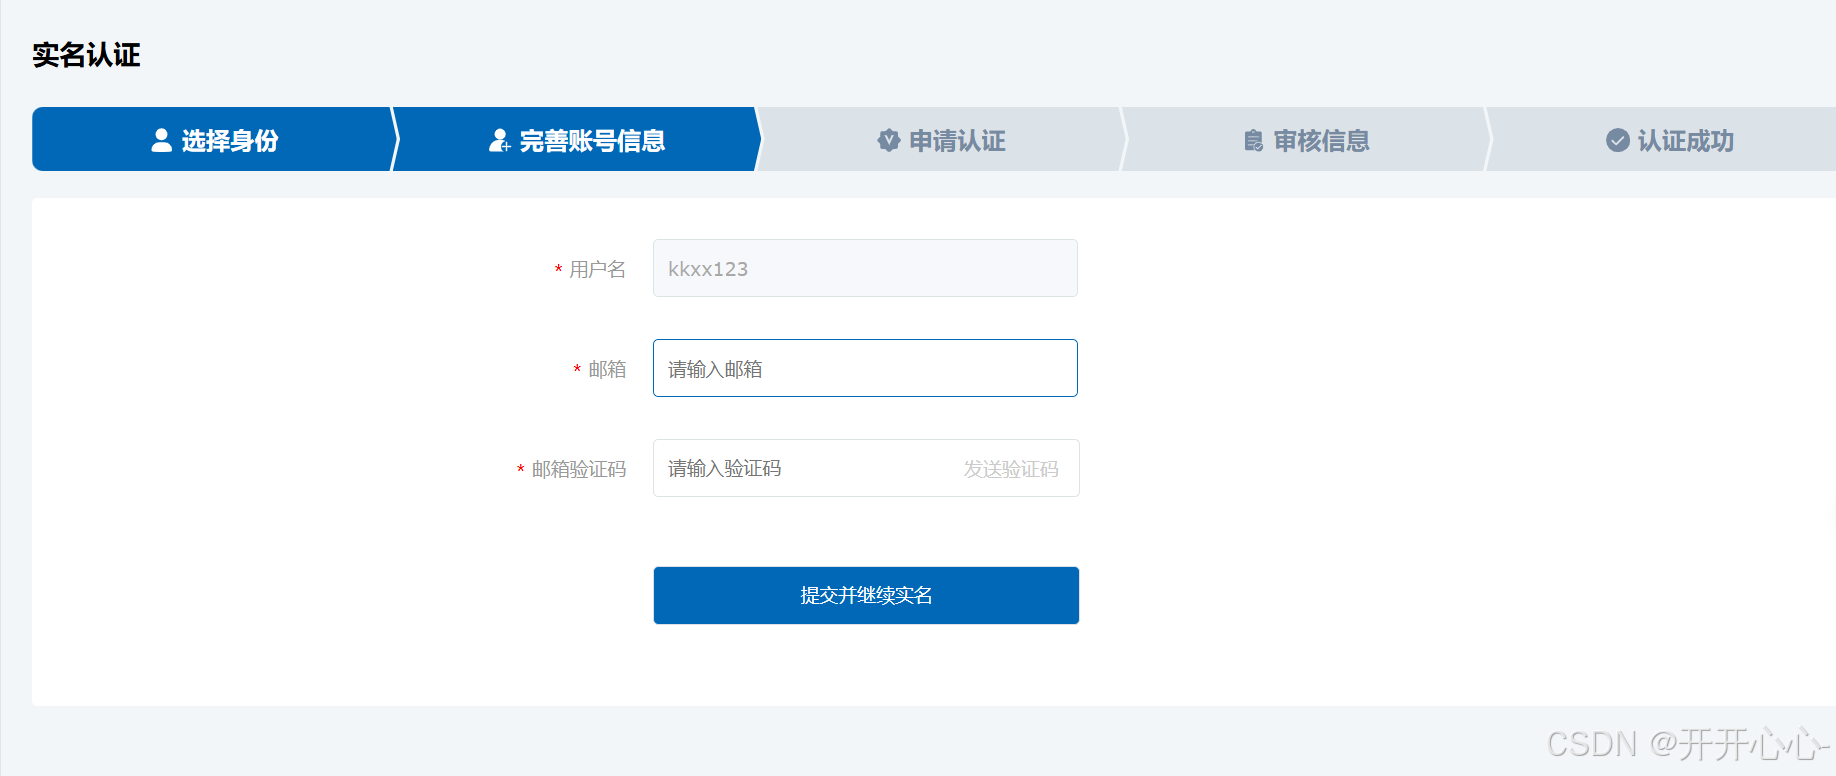Click the 用户名 field label

pos(598,269)
